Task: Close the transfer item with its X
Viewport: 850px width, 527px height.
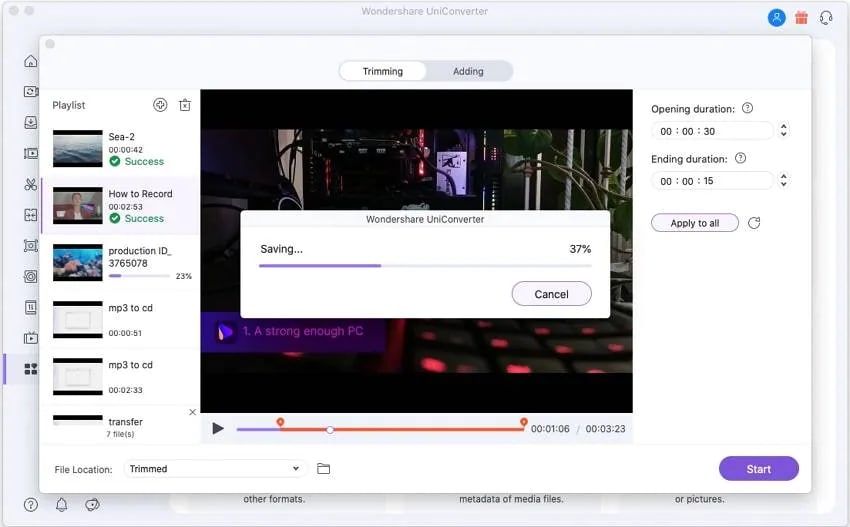Action: pyautogui.click(x=192, y=412)
